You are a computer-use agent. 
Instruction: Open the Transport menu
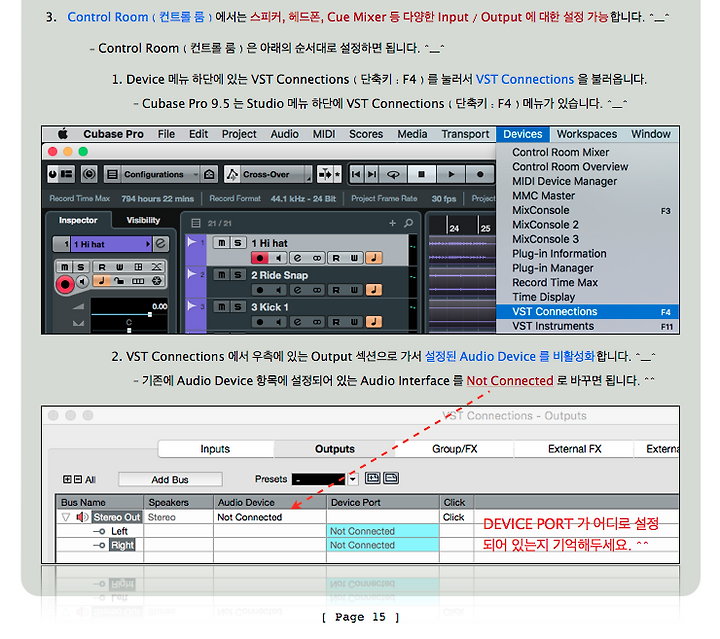click(465, 134)
